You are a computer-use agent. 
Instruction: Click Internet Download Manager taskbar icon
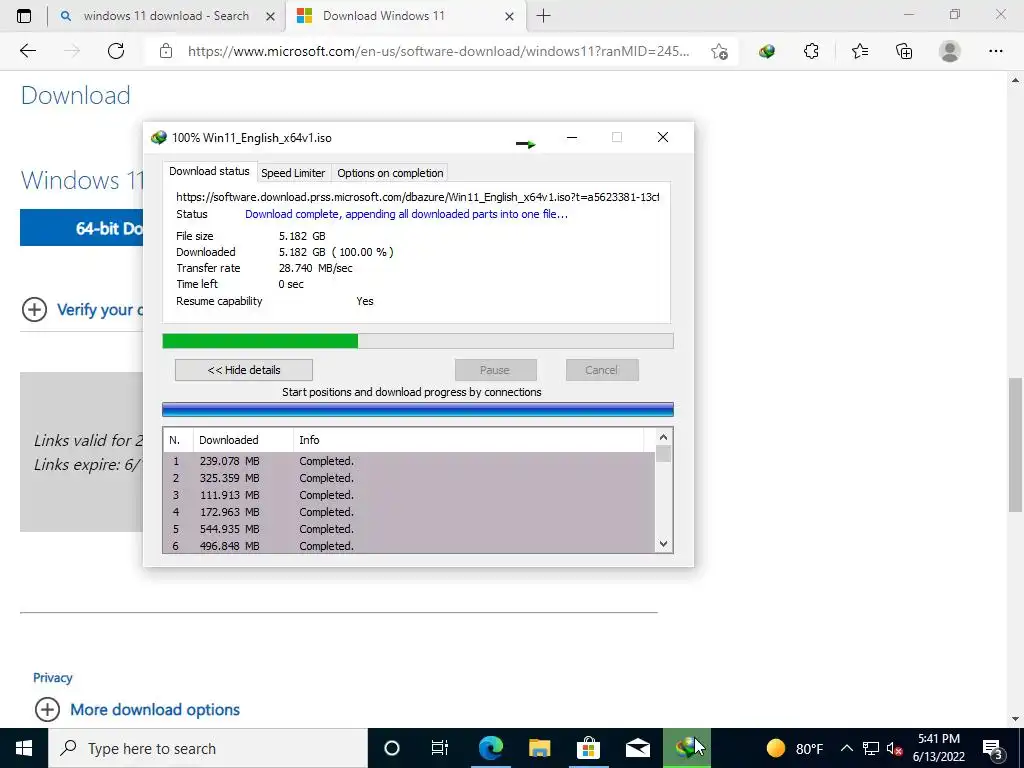(x=686, y=748)
